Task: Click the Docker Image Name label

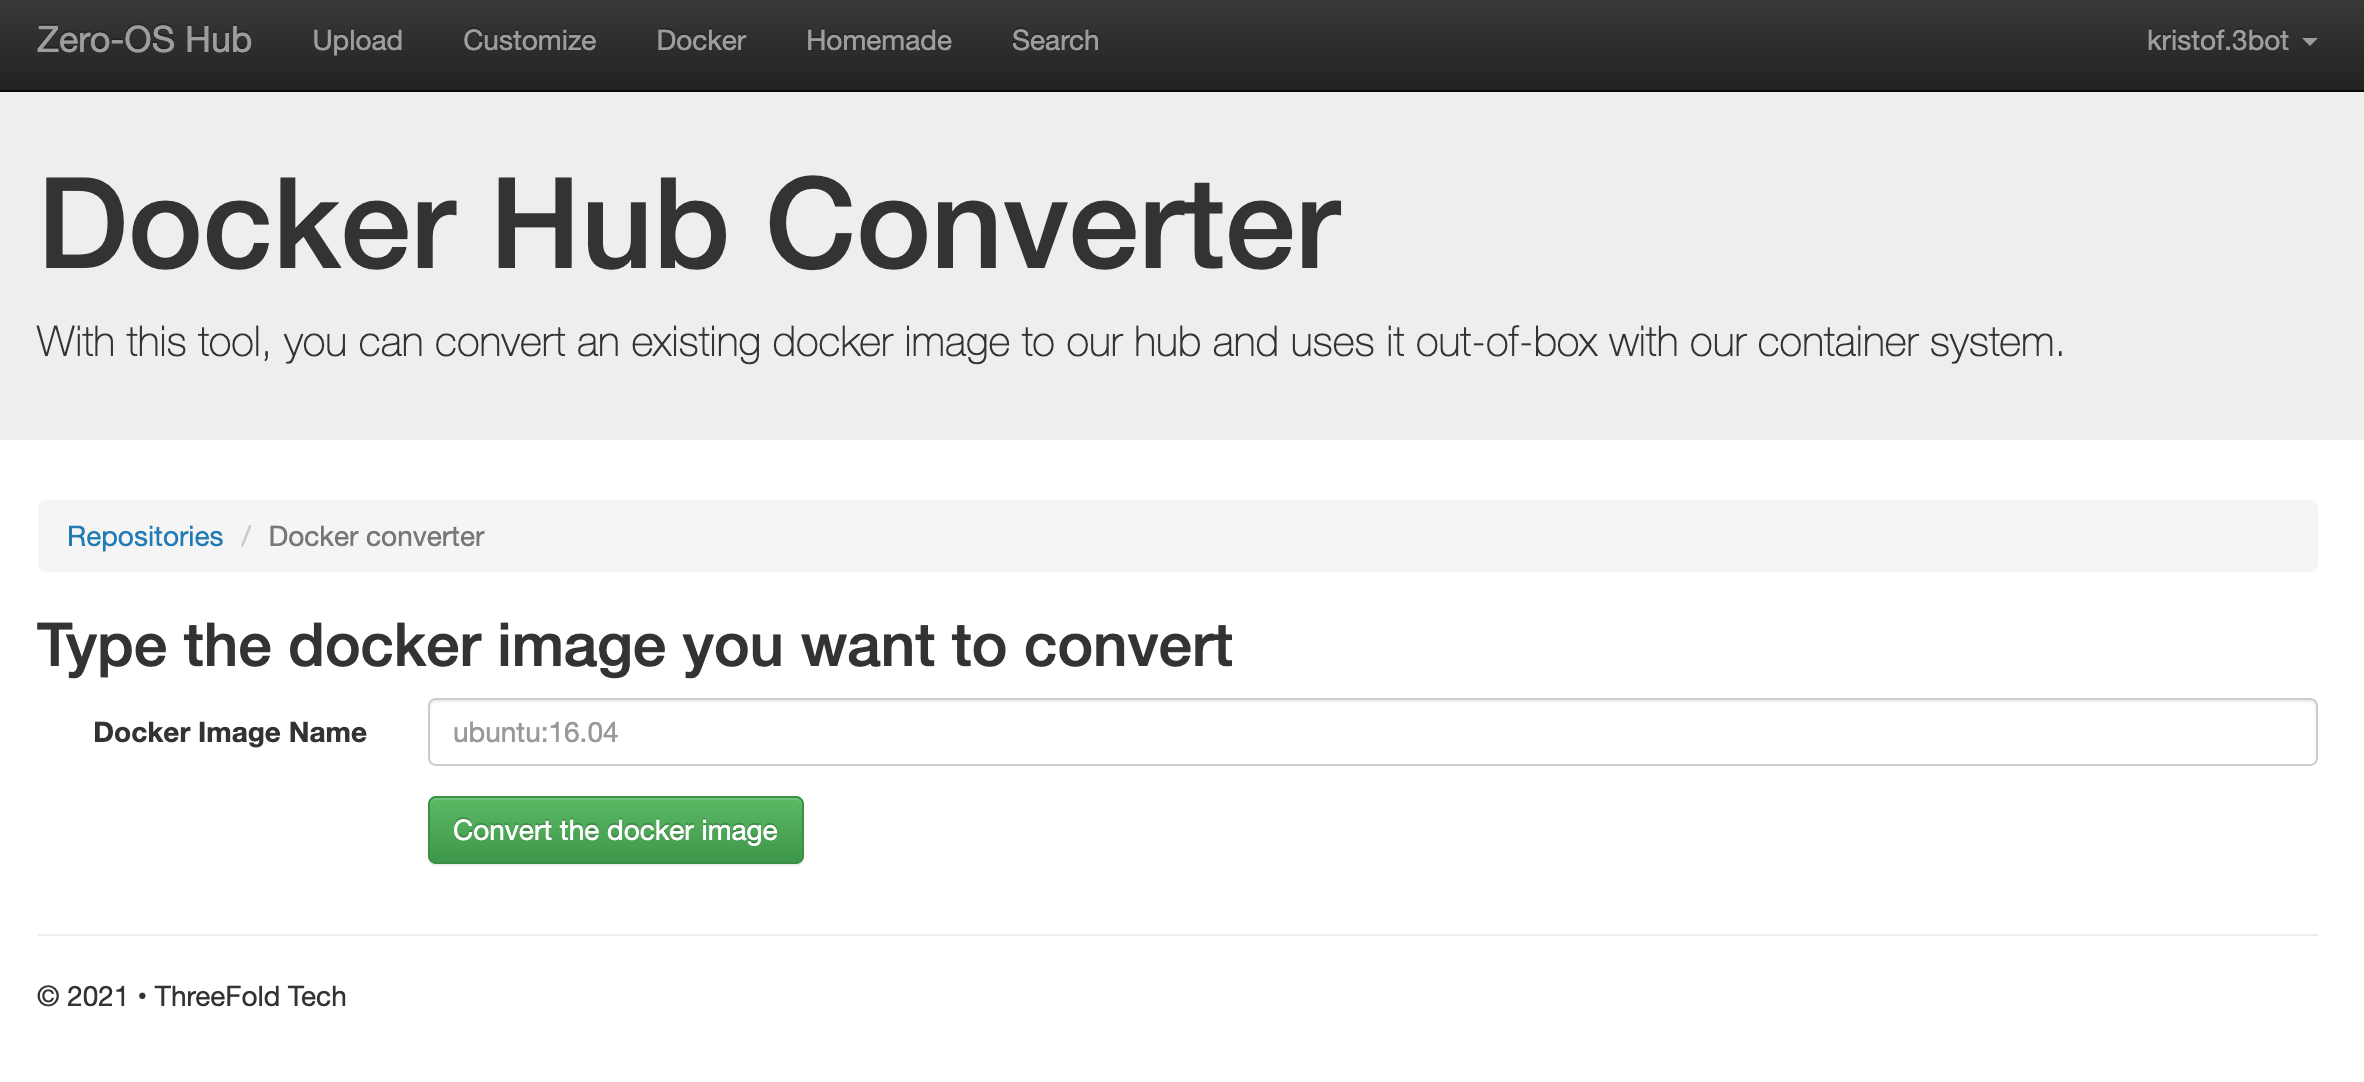Action: tap(230, 732)
